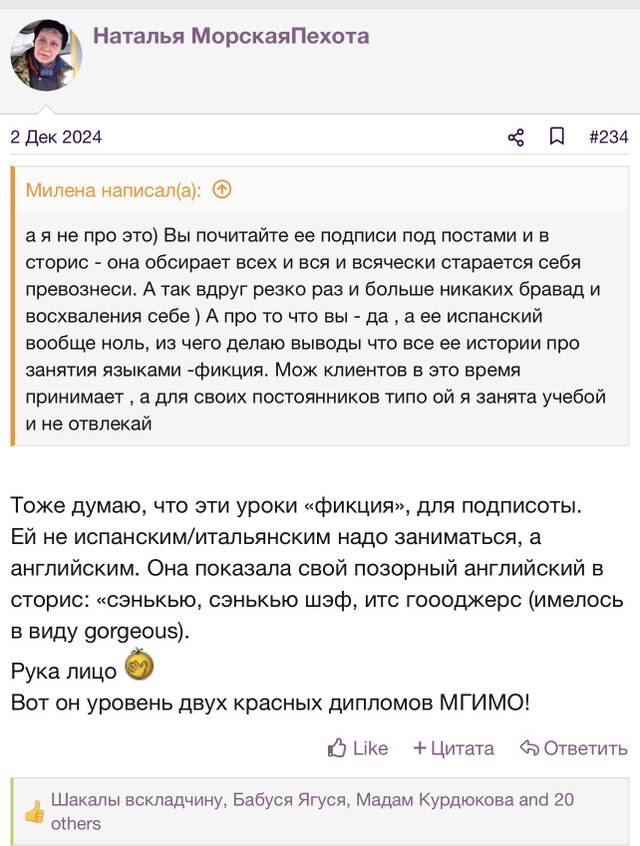Open the Наталья МорскаяПехота username link
Image resolution: width=640 pixels, height=846 pixels.
(x=231, y=36)
